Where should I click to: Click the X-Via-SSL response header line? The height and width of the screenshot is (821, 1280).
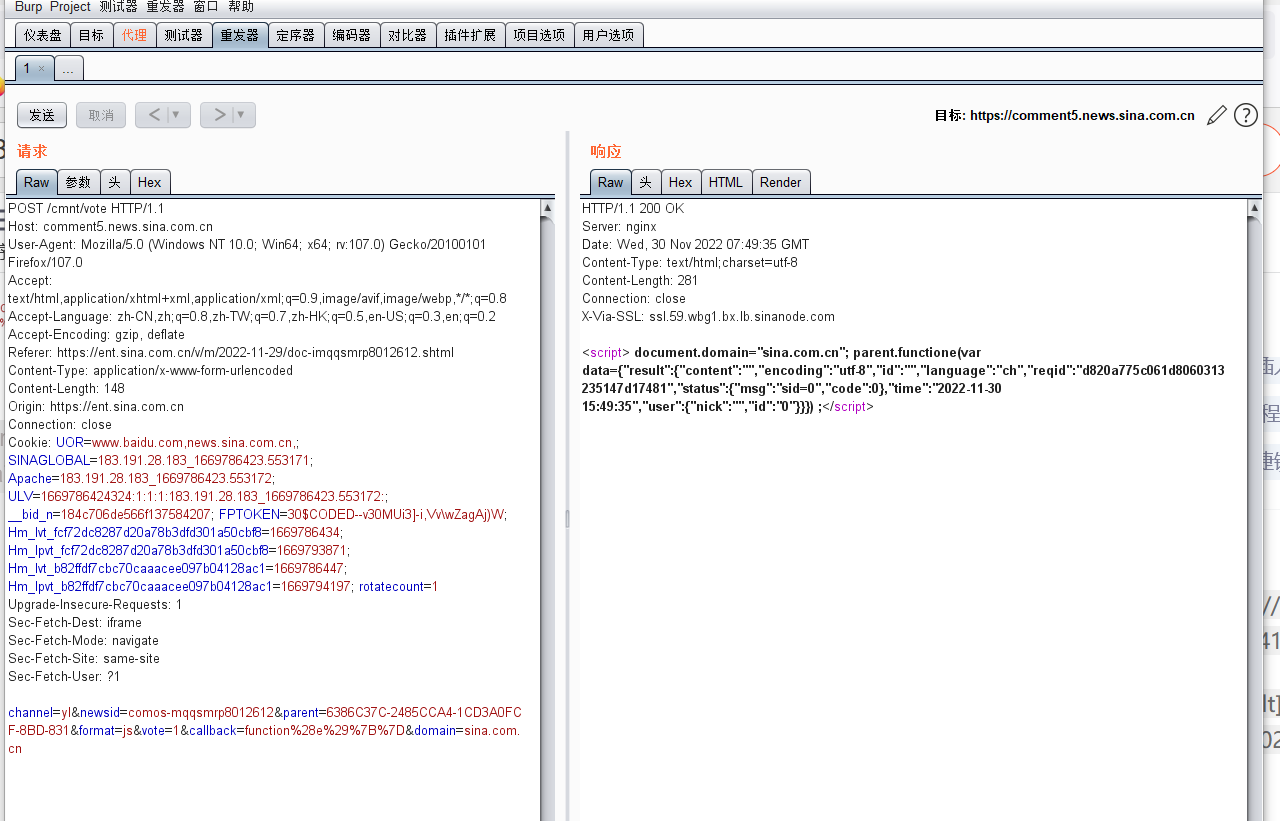(708, 317)
